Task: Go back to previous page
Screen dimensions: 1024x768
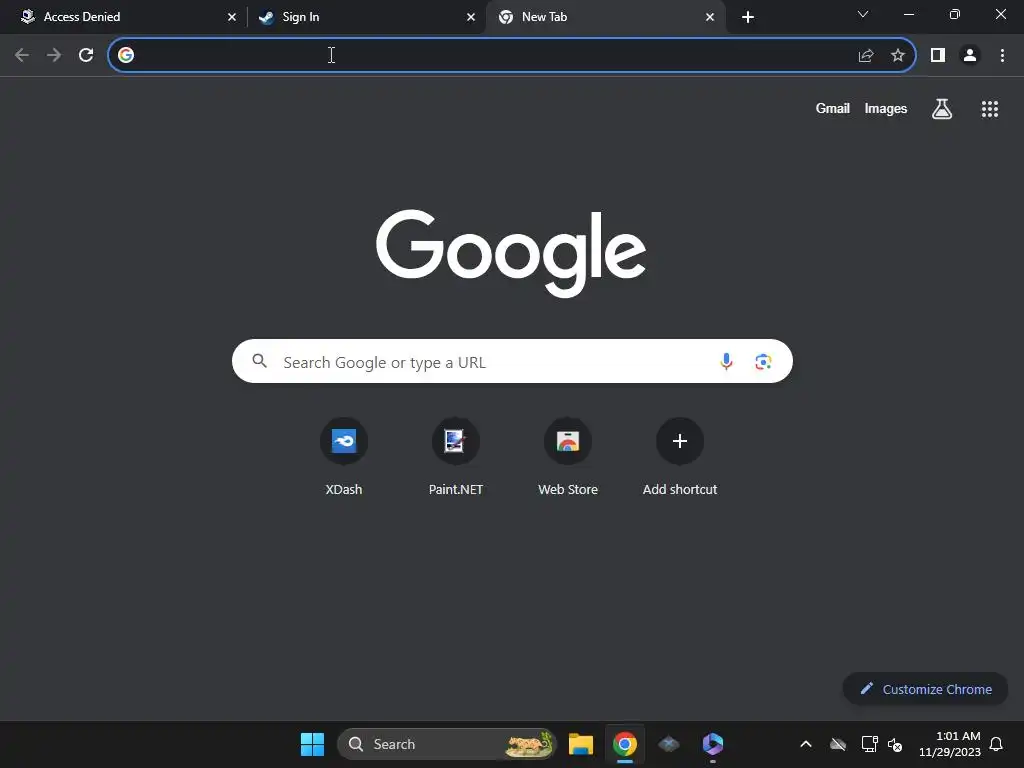Action: (22, 56)
